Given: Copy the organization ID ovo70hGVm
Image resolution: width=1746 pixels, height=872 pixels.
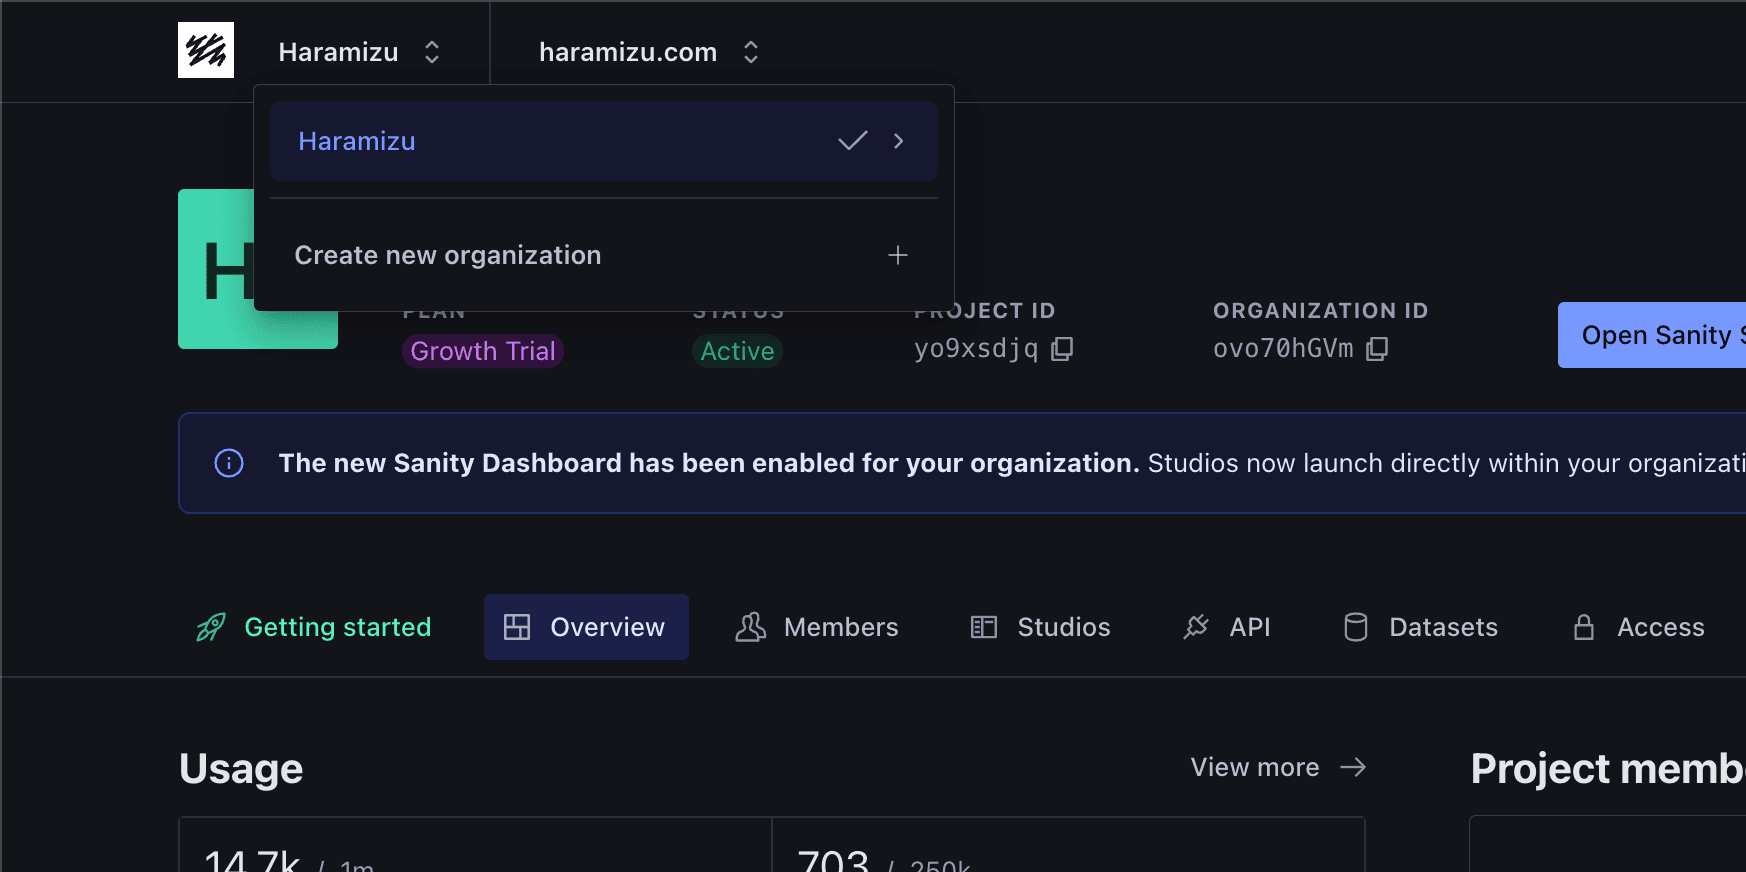Looking at the screenshot, I should pyautogui.click(x=1377, y=348).
